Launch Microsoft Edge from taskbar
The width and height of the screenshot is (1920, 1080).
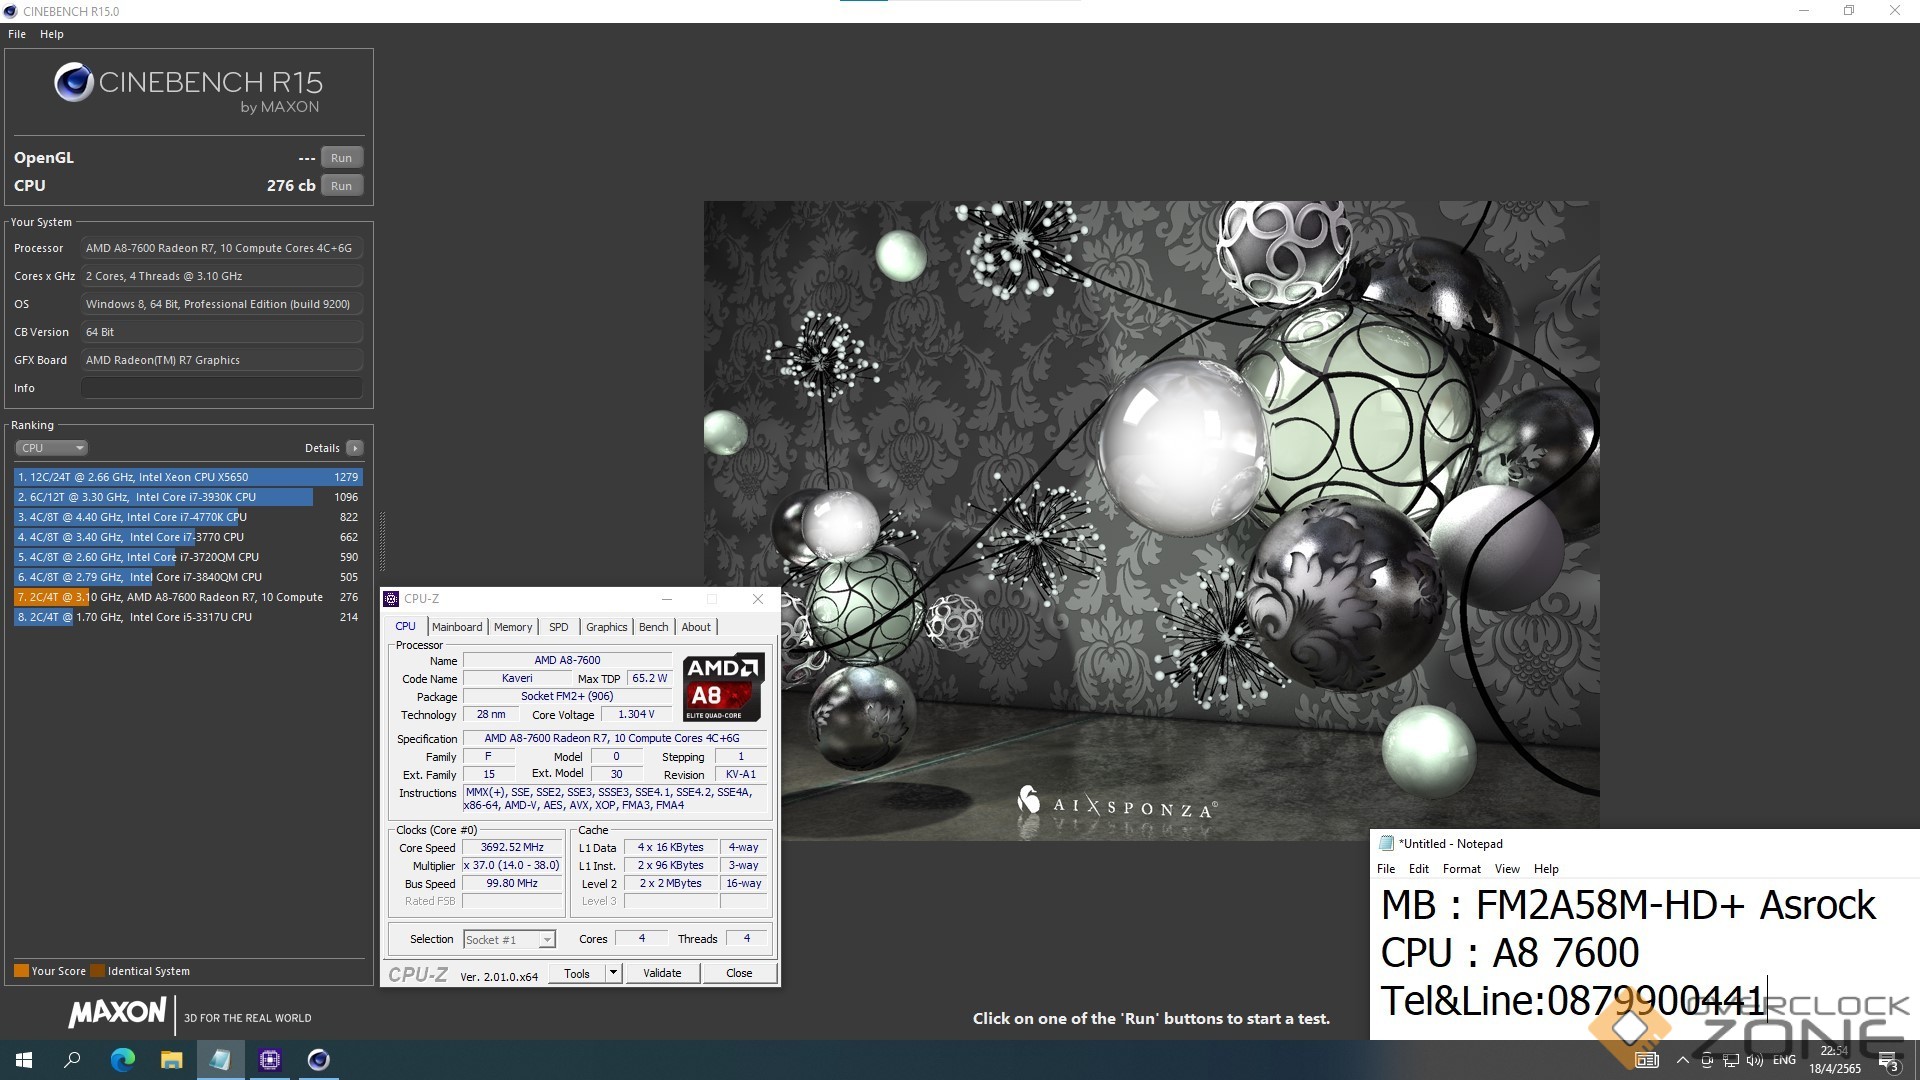pos(123,1060)
